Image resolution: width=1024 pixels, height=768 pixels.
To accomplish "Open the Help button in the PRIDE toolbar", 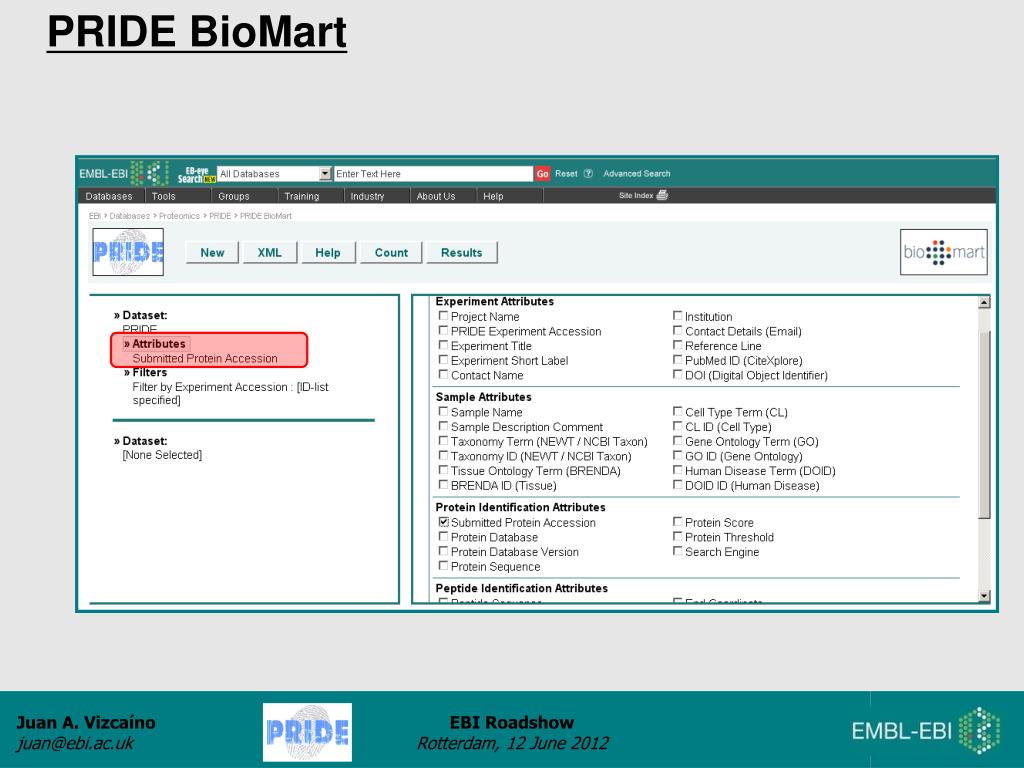I will point(328,253).
